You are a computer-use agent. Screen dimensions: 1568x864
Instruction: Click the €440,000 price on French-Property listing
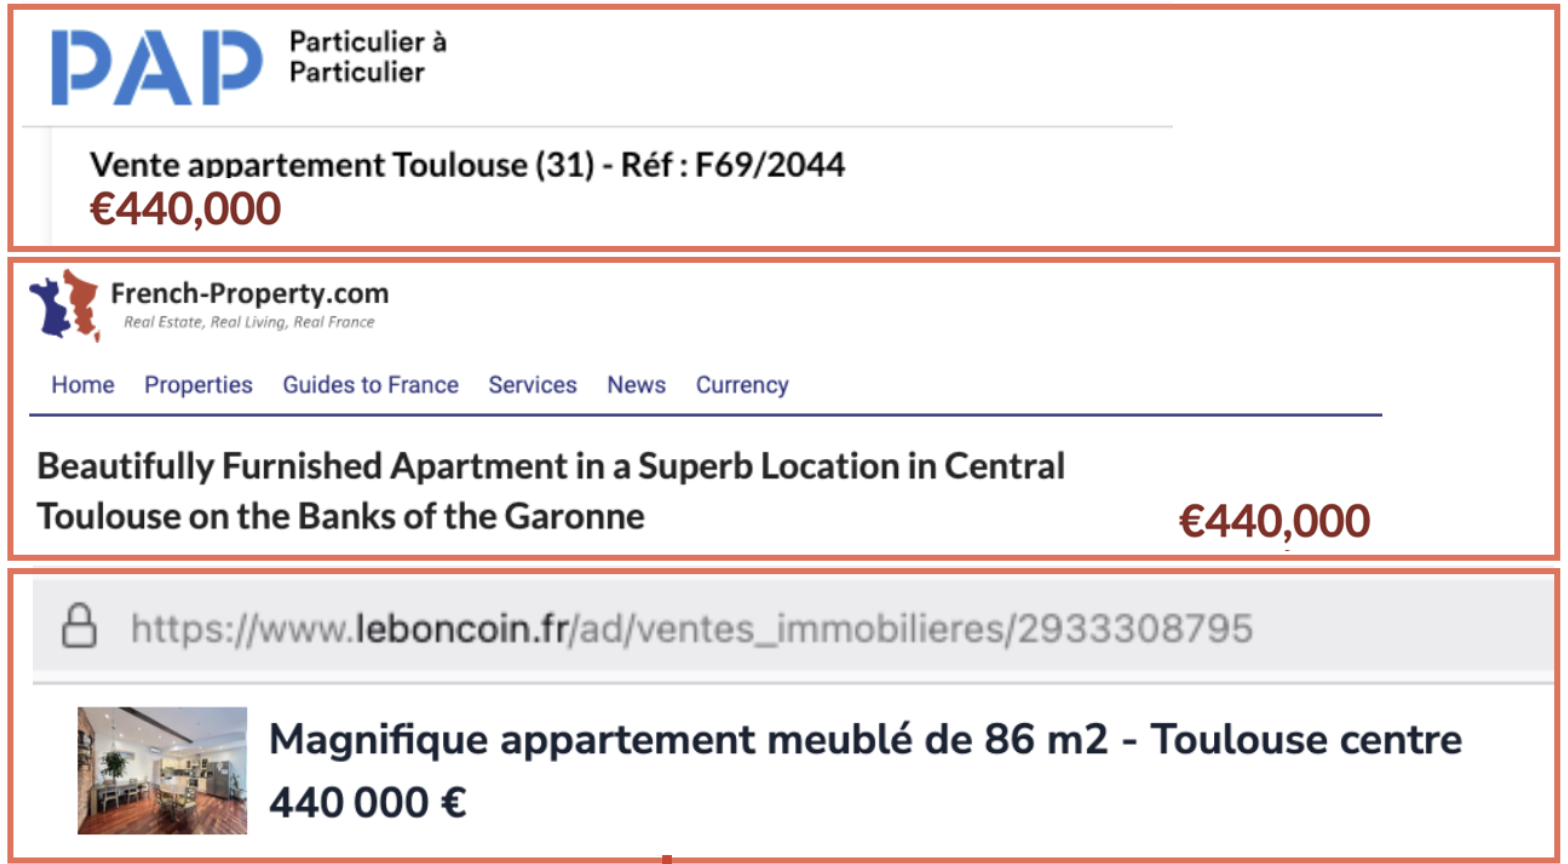tap(1274, 521)
